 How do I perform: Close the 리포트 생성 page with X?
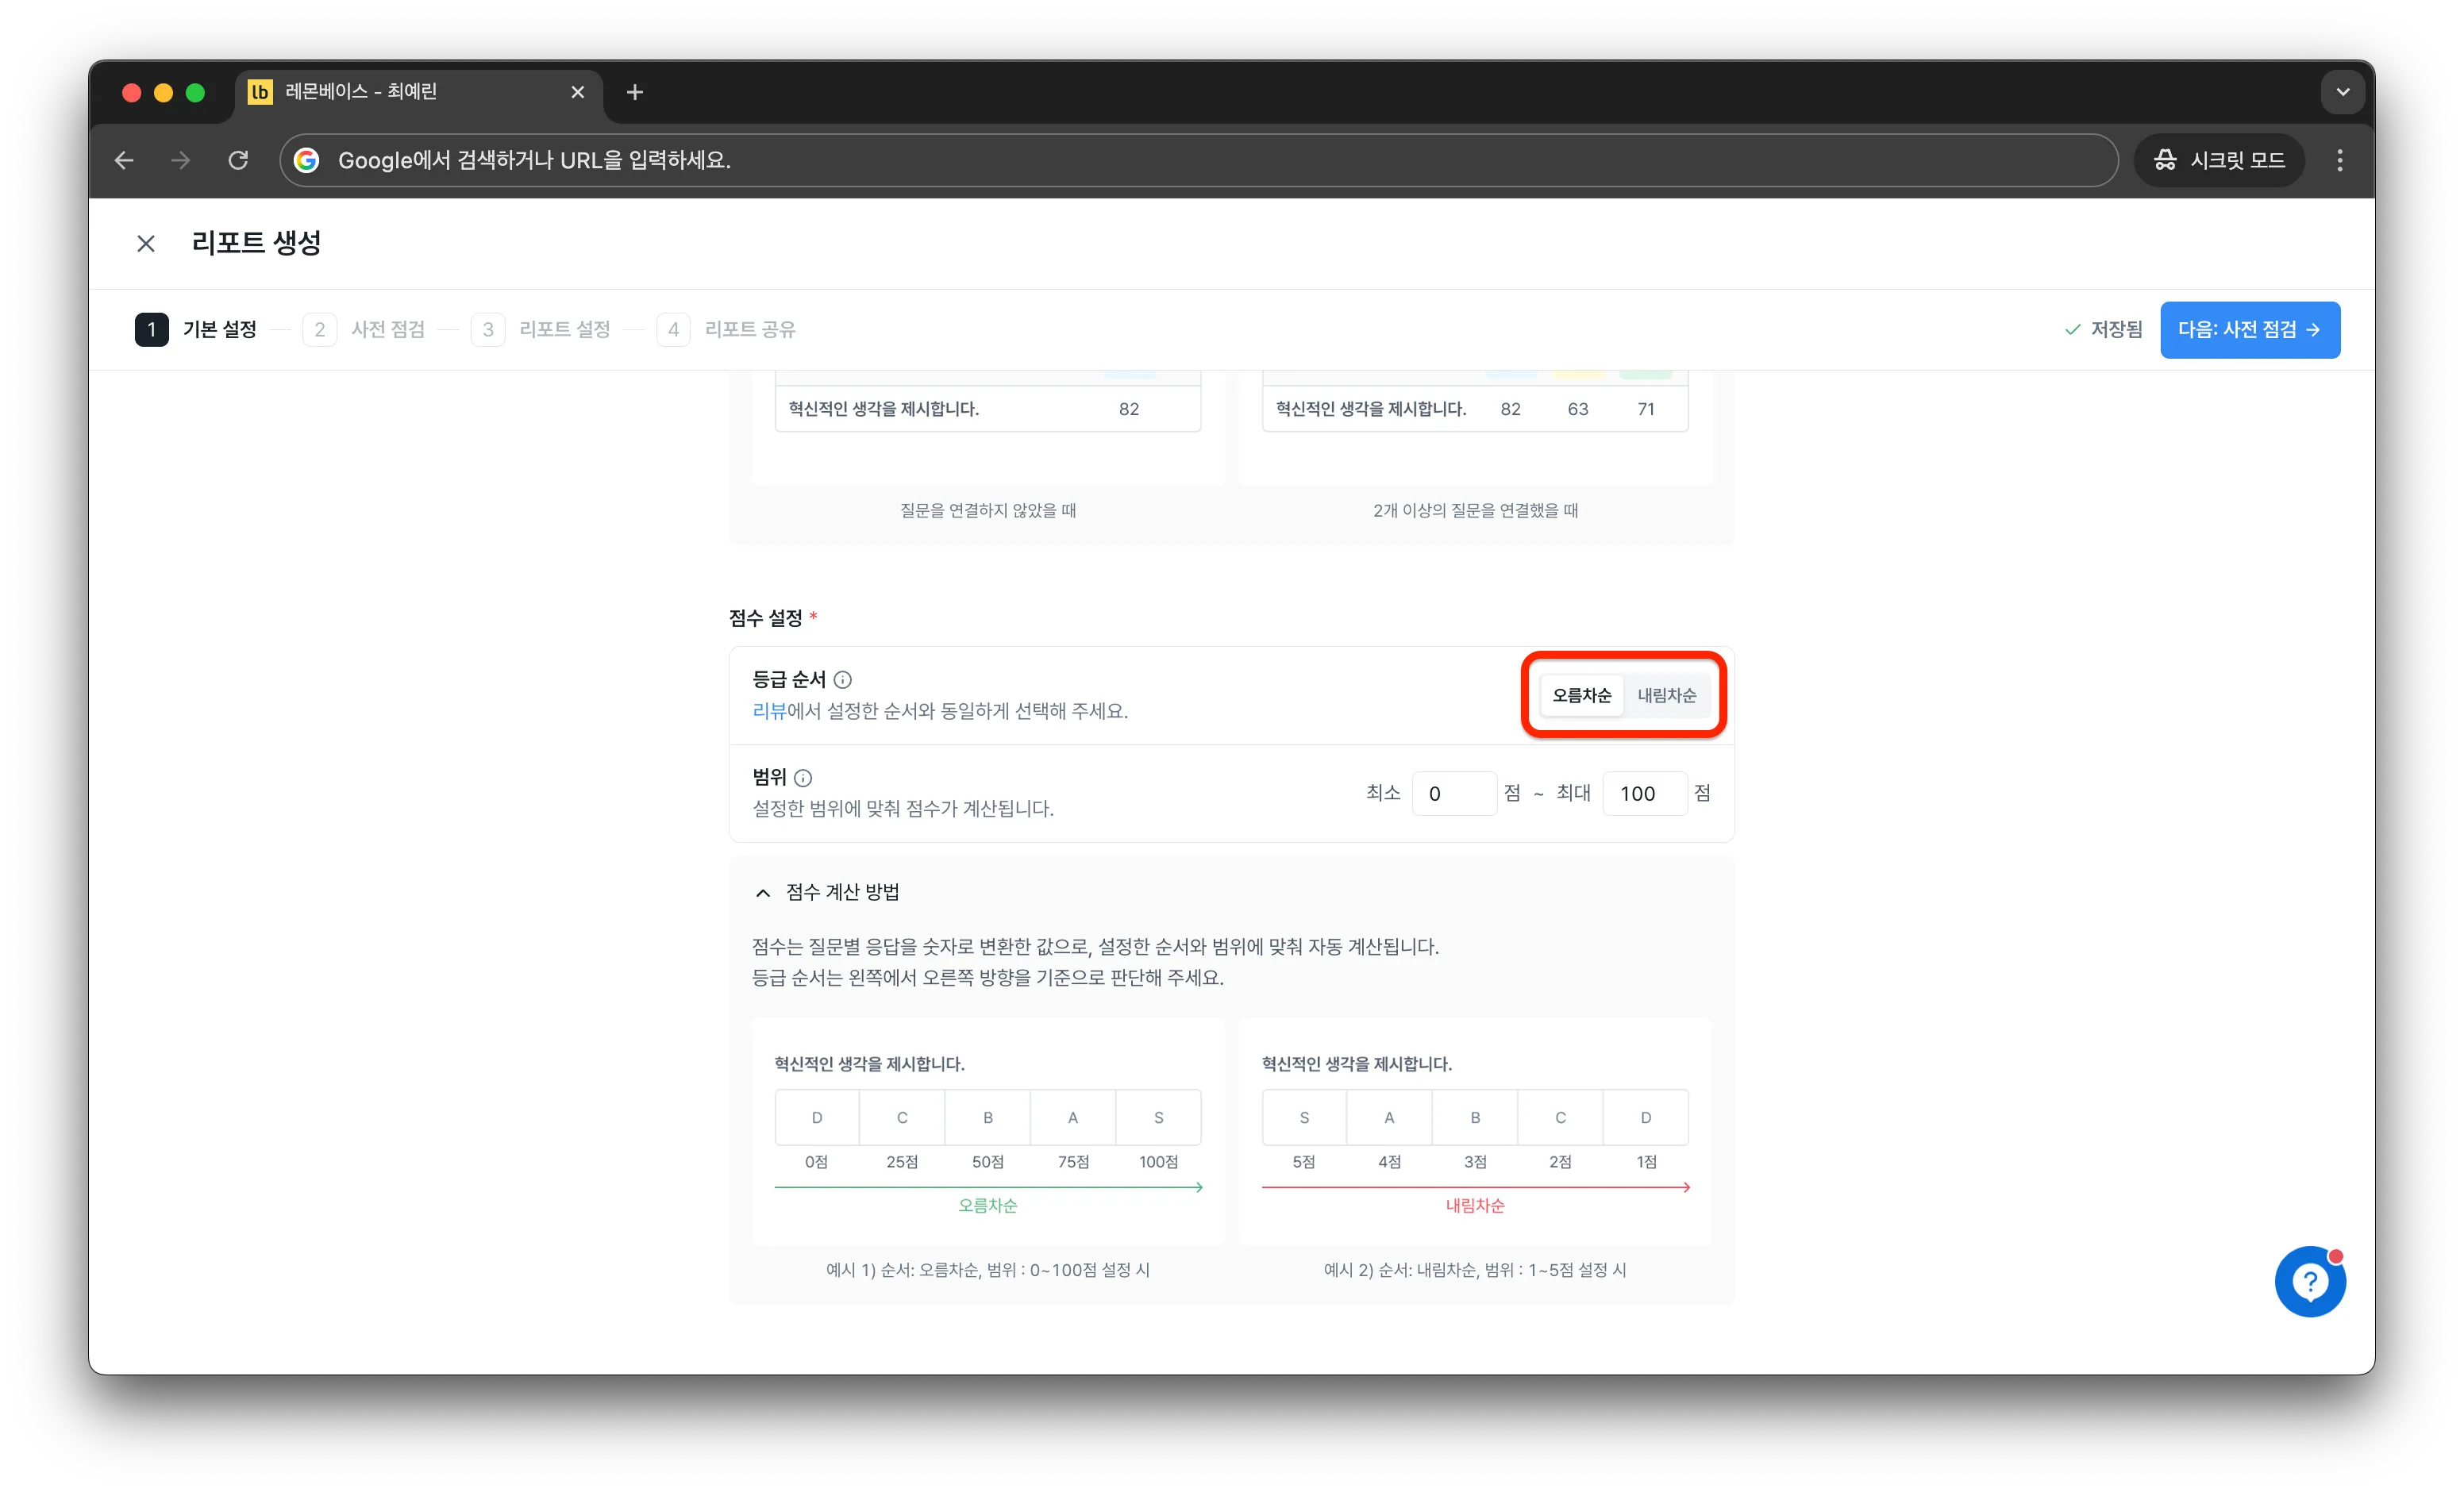point(146,243)
